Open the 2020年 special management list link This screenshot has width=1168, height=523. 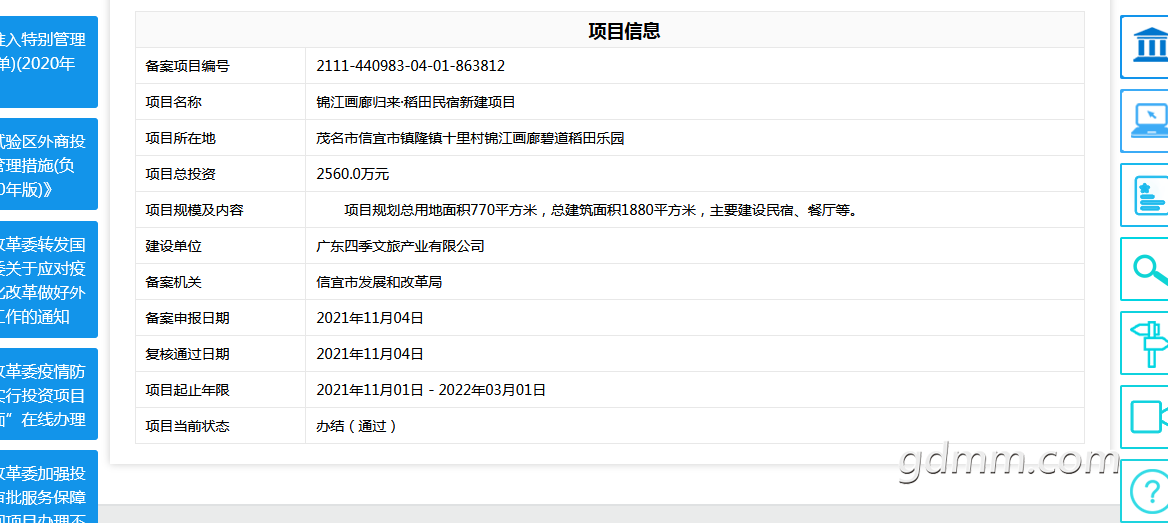point(48,62)
